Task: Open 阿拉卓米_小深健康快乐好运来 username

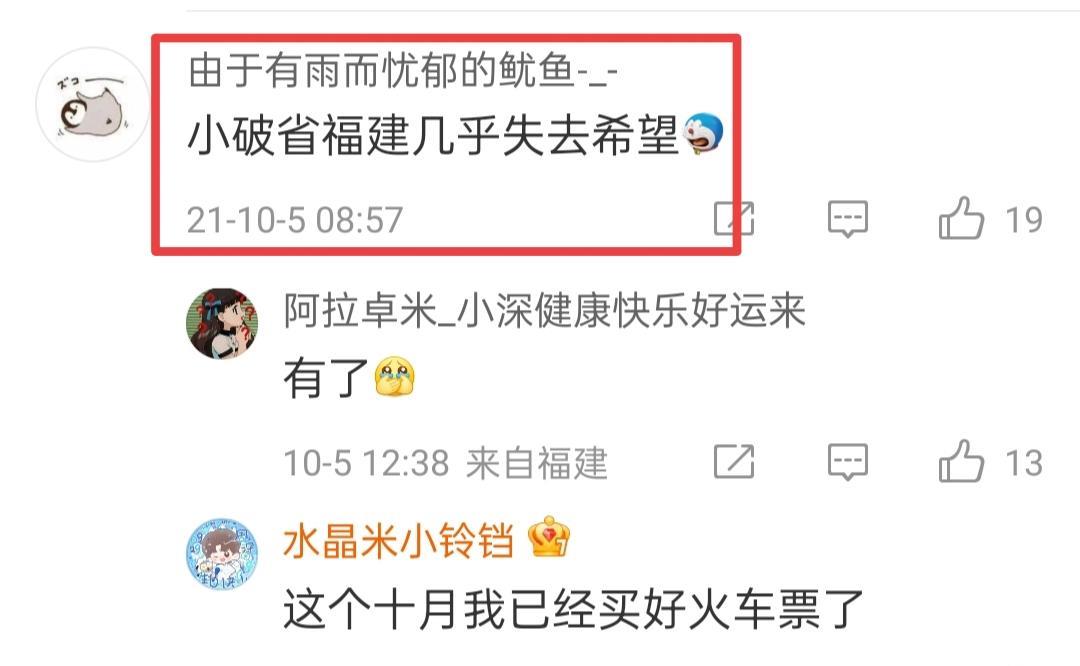Action: 545,311
